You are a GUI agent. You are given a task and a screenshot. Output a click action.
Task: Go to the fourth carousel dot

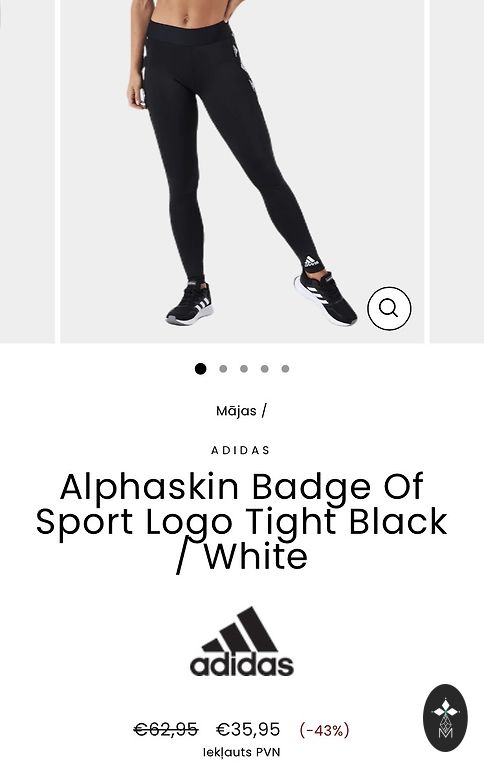click(x=265, y=369)
